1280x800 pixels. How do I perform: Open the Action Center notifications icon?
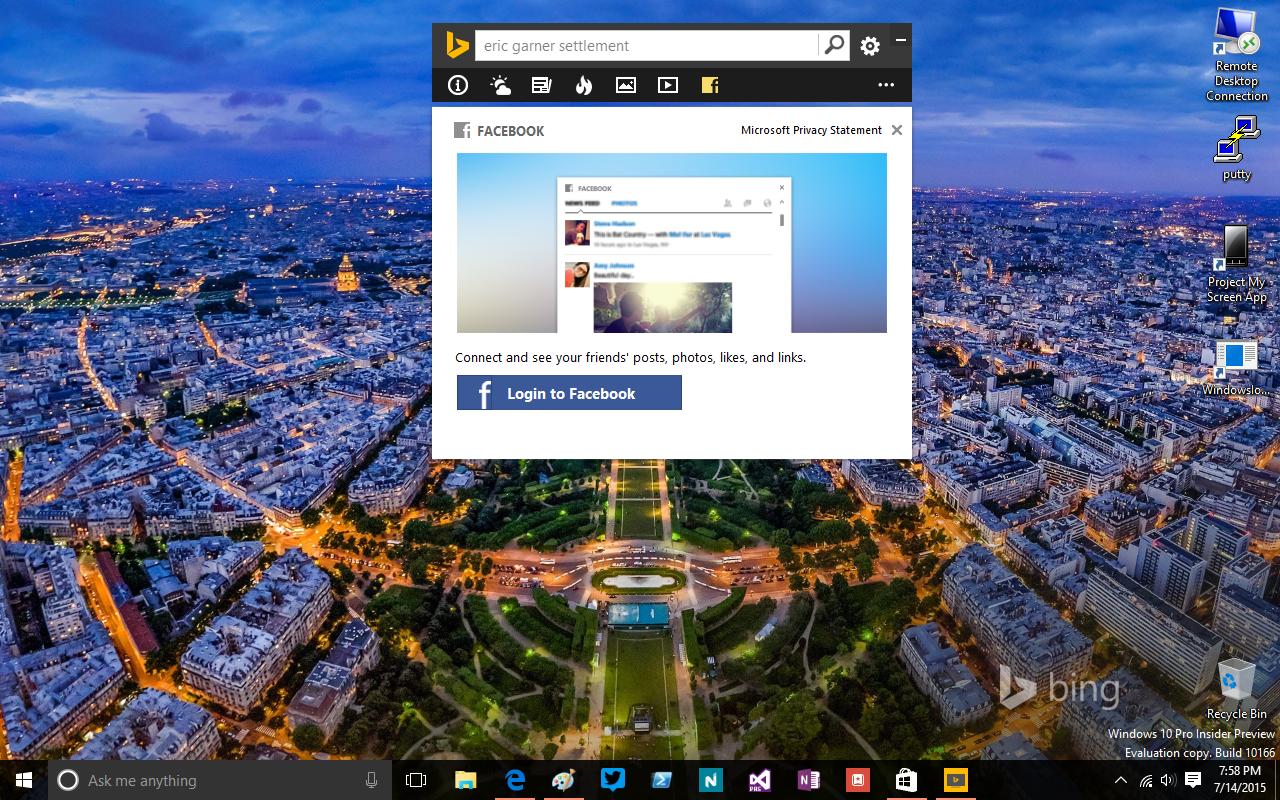[1193, 780]
